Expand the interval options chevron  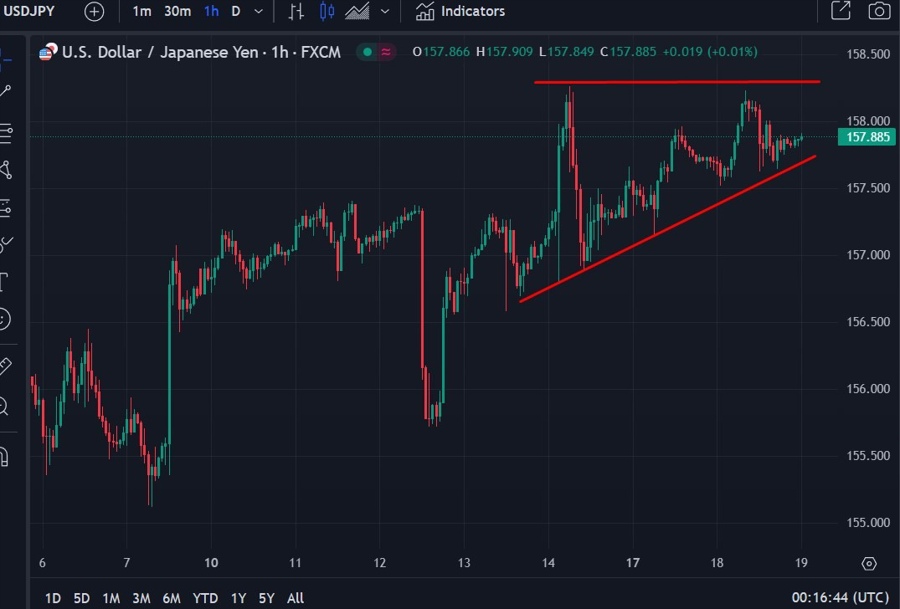tap(257, 11)
